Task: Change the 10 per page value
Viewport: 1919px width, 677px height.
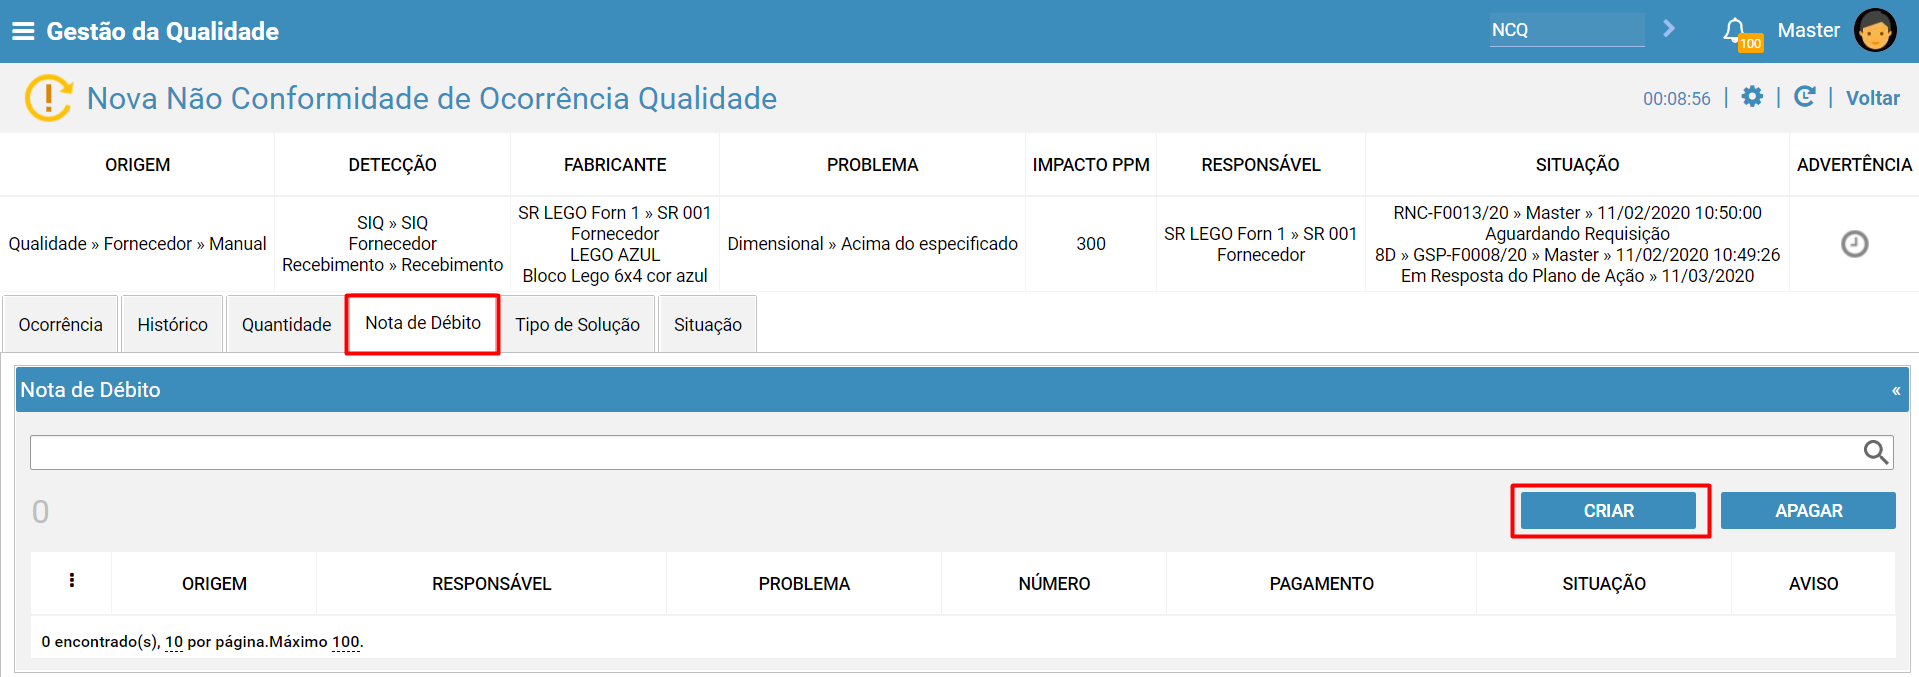Action: 174,642
